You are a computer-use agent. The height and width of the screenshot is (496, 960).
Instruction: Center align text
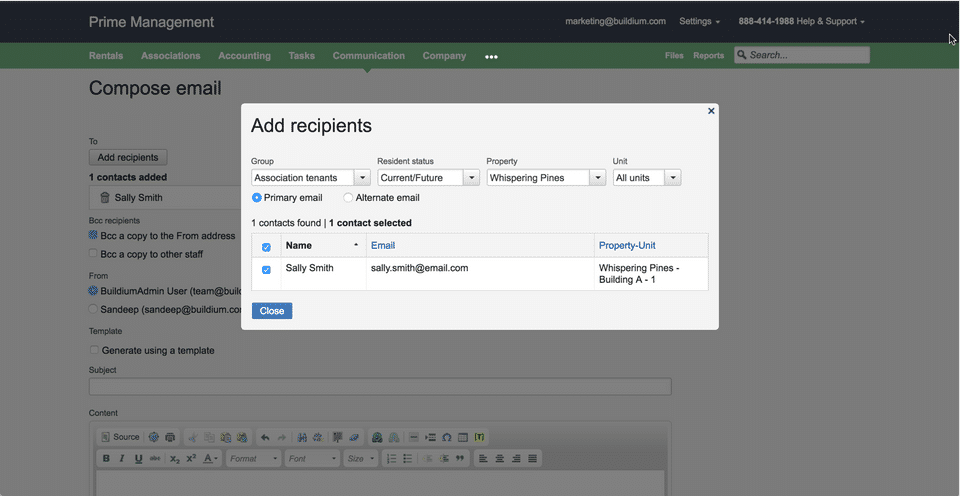[500, 459]
